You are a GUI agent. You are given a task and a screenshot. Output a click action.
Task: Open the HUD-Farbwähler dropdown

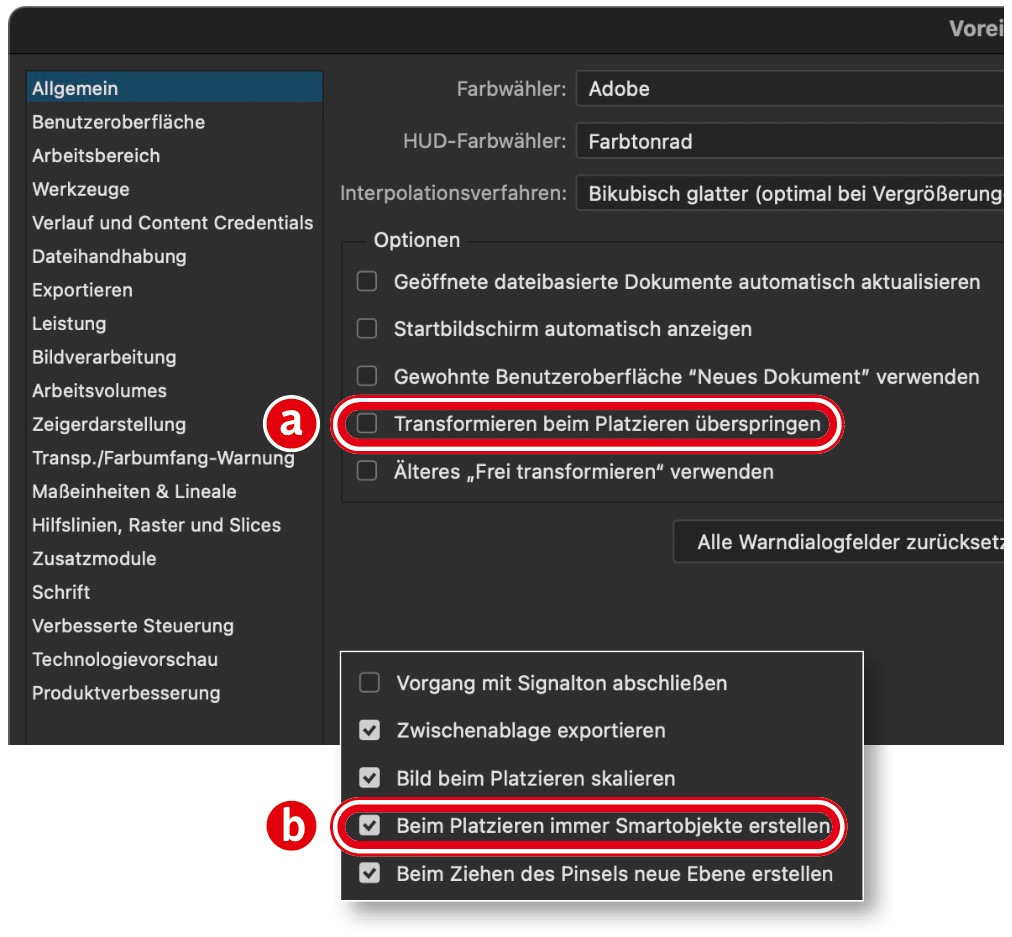click(790, 142)
